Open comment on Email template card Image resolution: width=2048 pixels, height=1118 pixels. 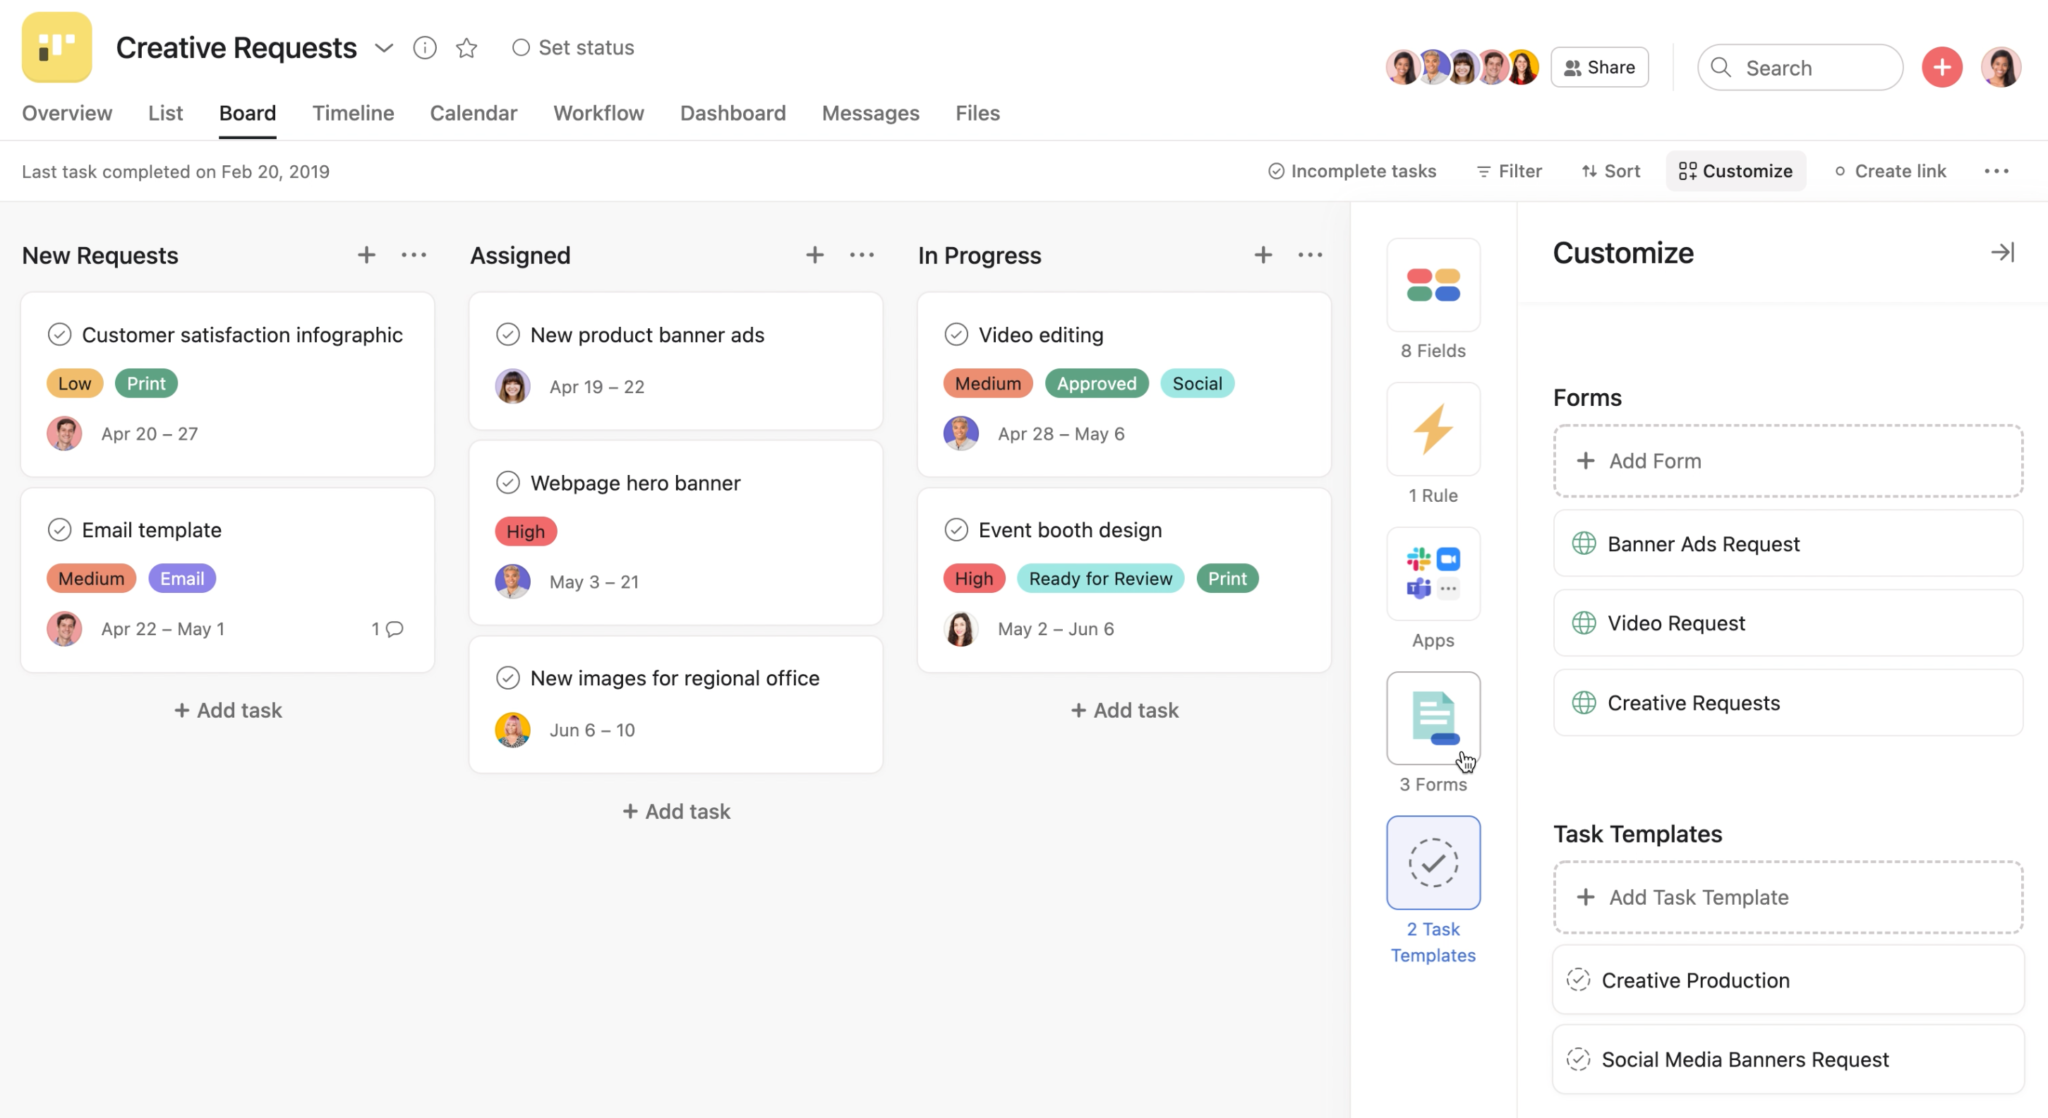tap(388, 629)
